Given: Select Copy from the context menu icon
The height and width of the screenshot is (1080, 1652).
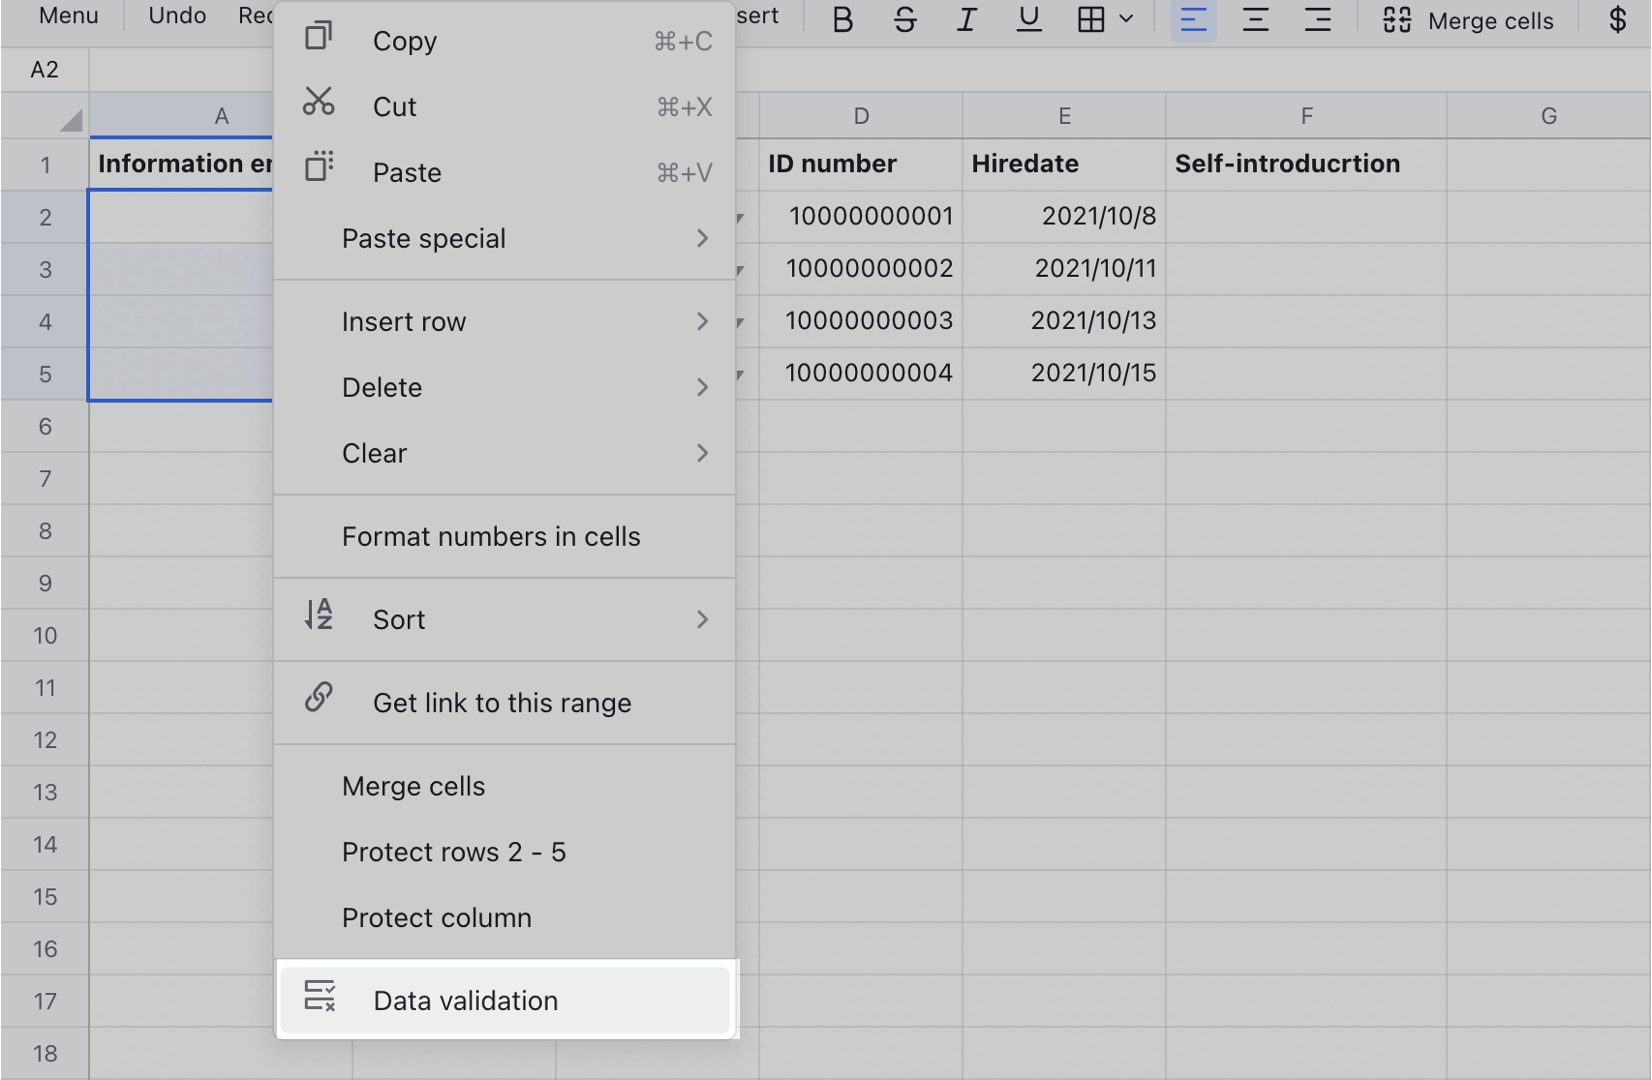Looking at the screenshot, I should point(318,39).
